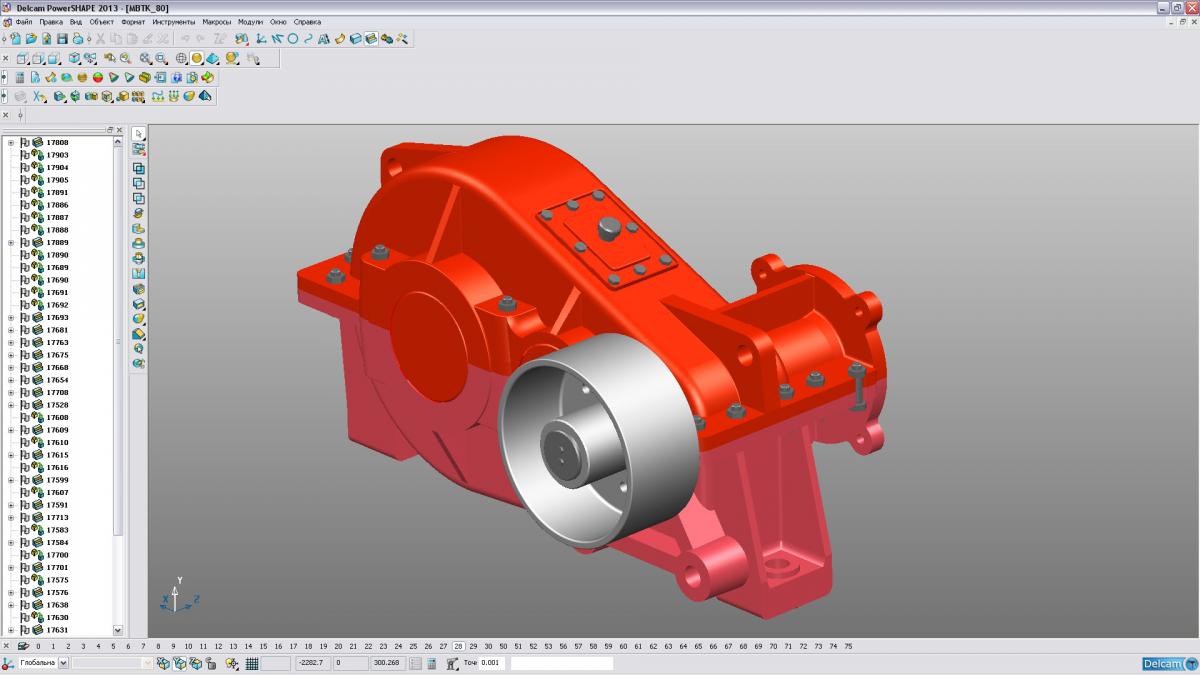Select the Arc circle tool
1200x675 pixels.
(x=293, y=38)
